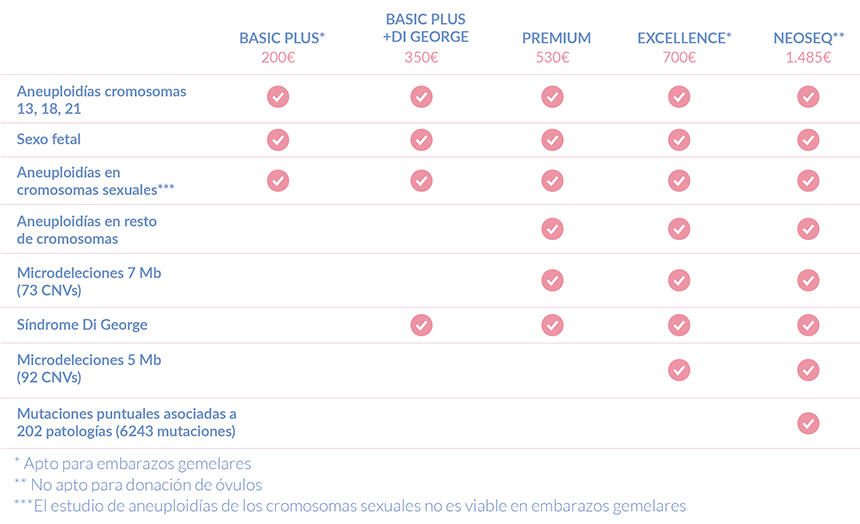
Task: Click Excellence checkmark for Microdeleciones 5 Mb
Action: 679,369
